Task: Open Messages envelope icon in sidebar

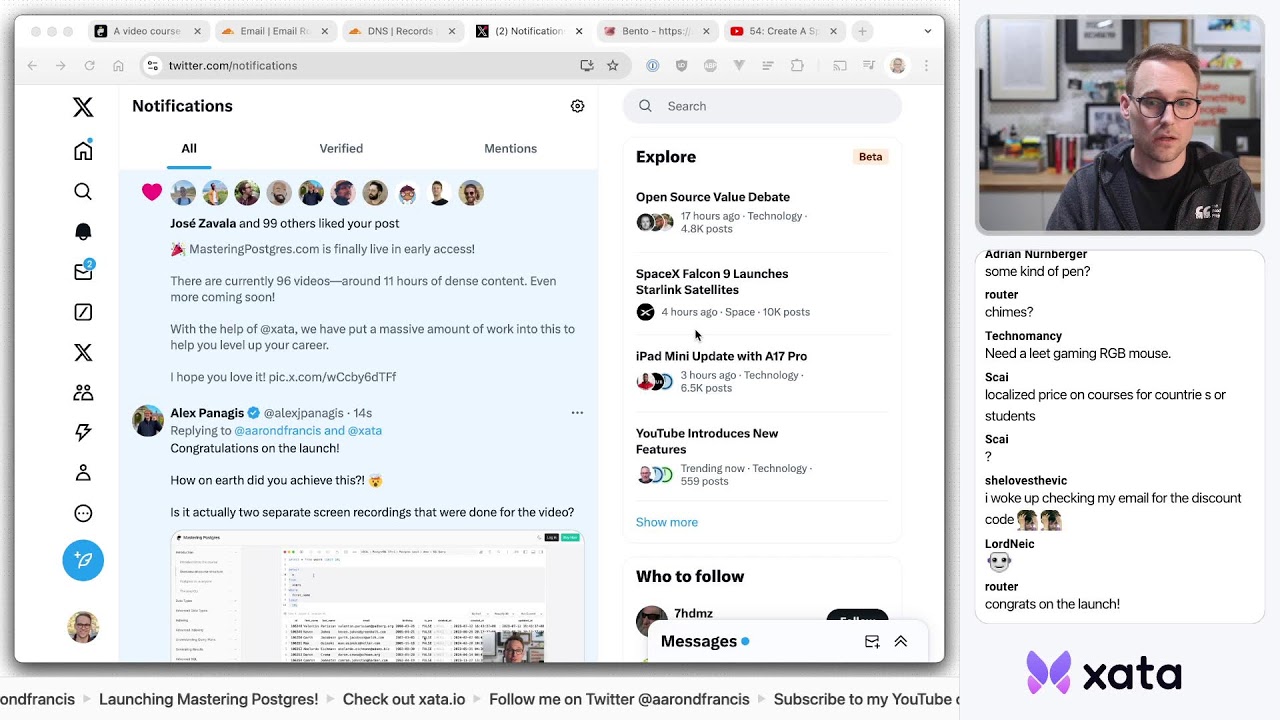Action: click(83, 272)
